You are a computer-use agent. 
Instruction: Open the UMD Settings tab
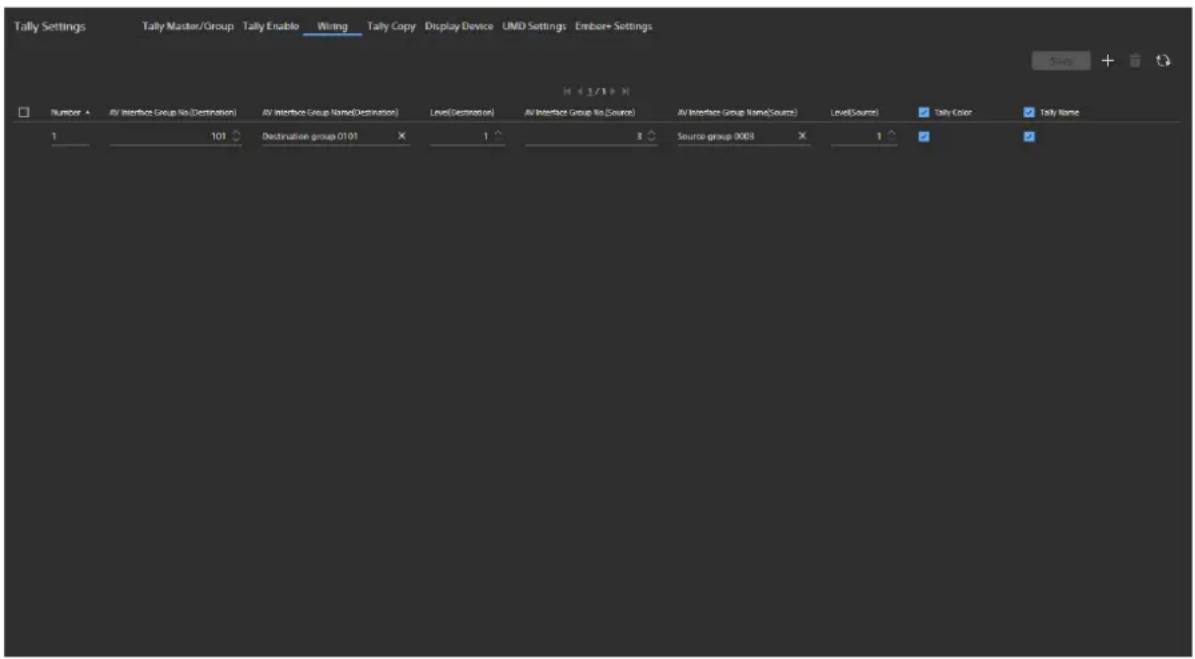click(533, 27)
